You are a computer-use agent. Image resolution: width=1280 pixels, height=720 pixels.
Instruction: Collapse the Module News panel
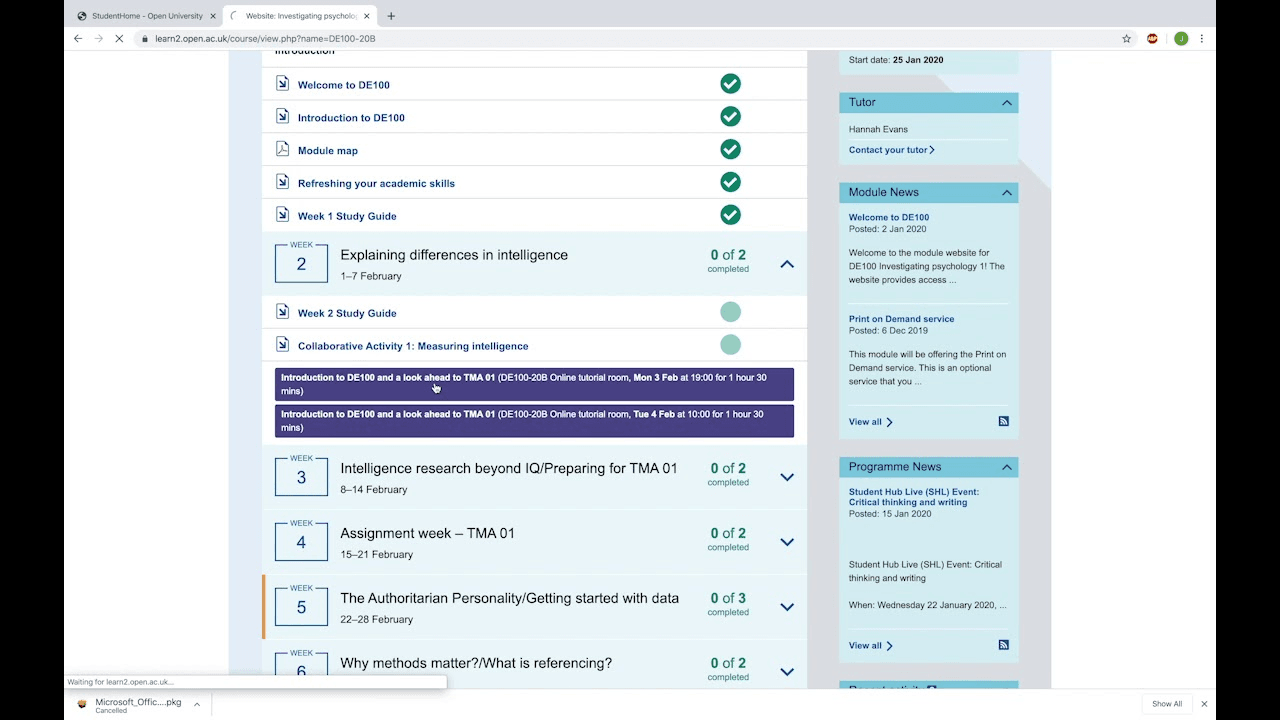point(1007,192)
